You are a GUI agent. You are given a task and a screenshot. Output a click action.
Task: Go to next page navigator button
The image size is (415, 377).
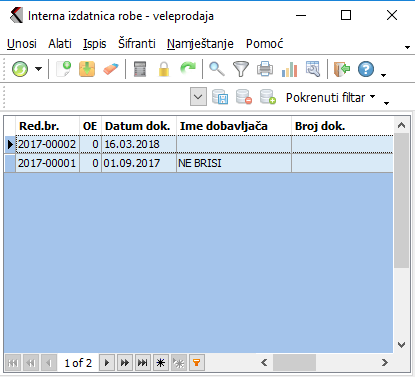pyautogui.click(x=125, y=363)
